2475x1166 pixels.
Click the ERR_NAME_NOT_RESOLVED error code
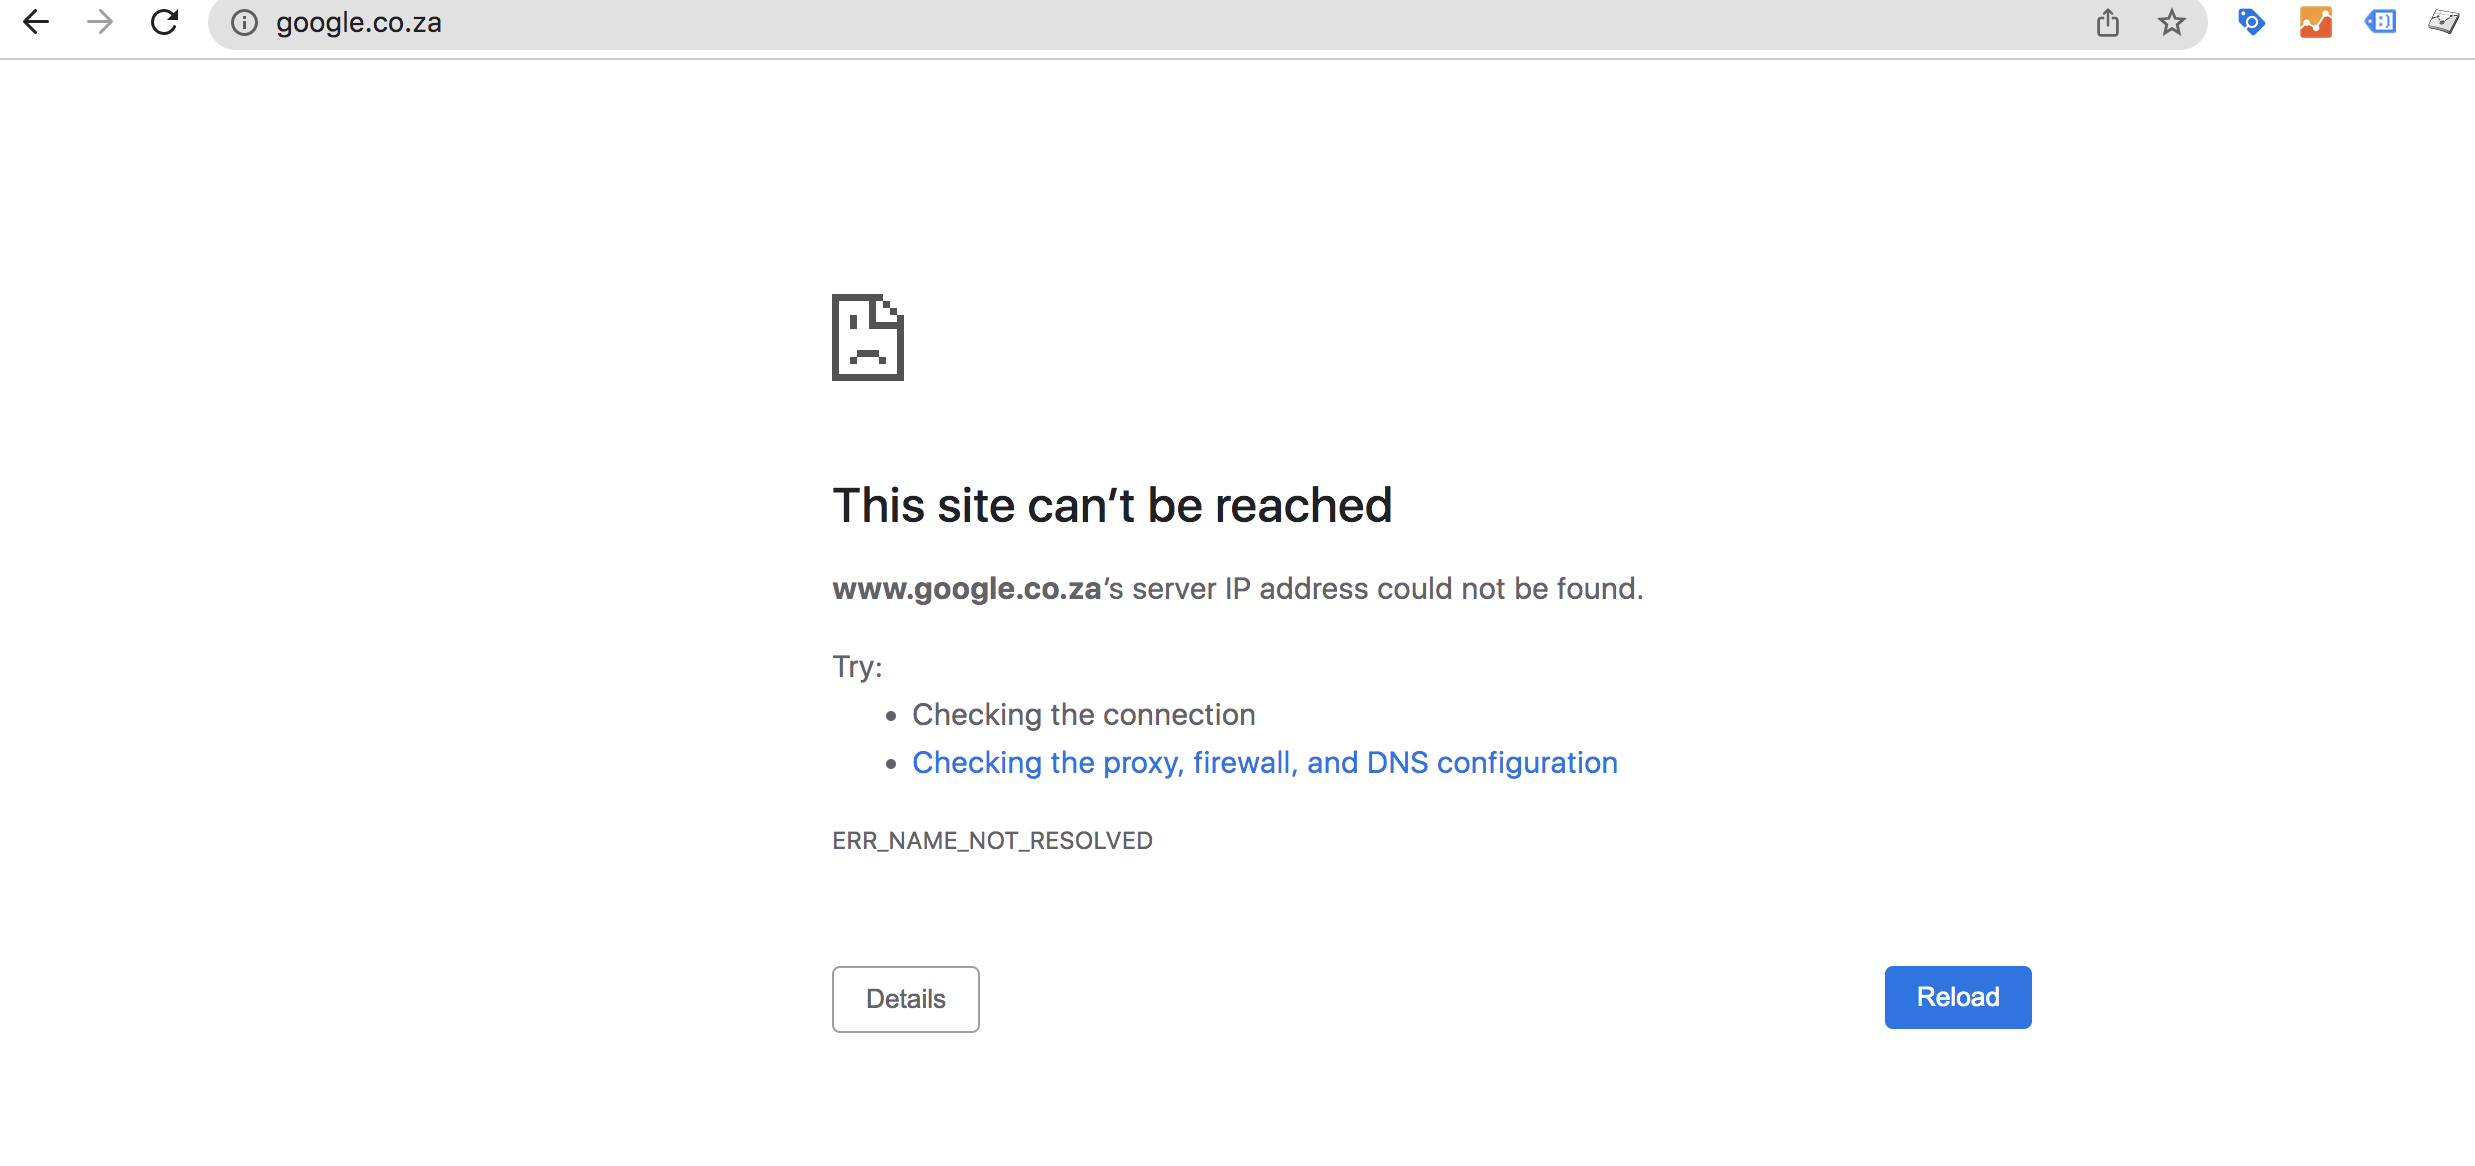[x=992, y=840]
